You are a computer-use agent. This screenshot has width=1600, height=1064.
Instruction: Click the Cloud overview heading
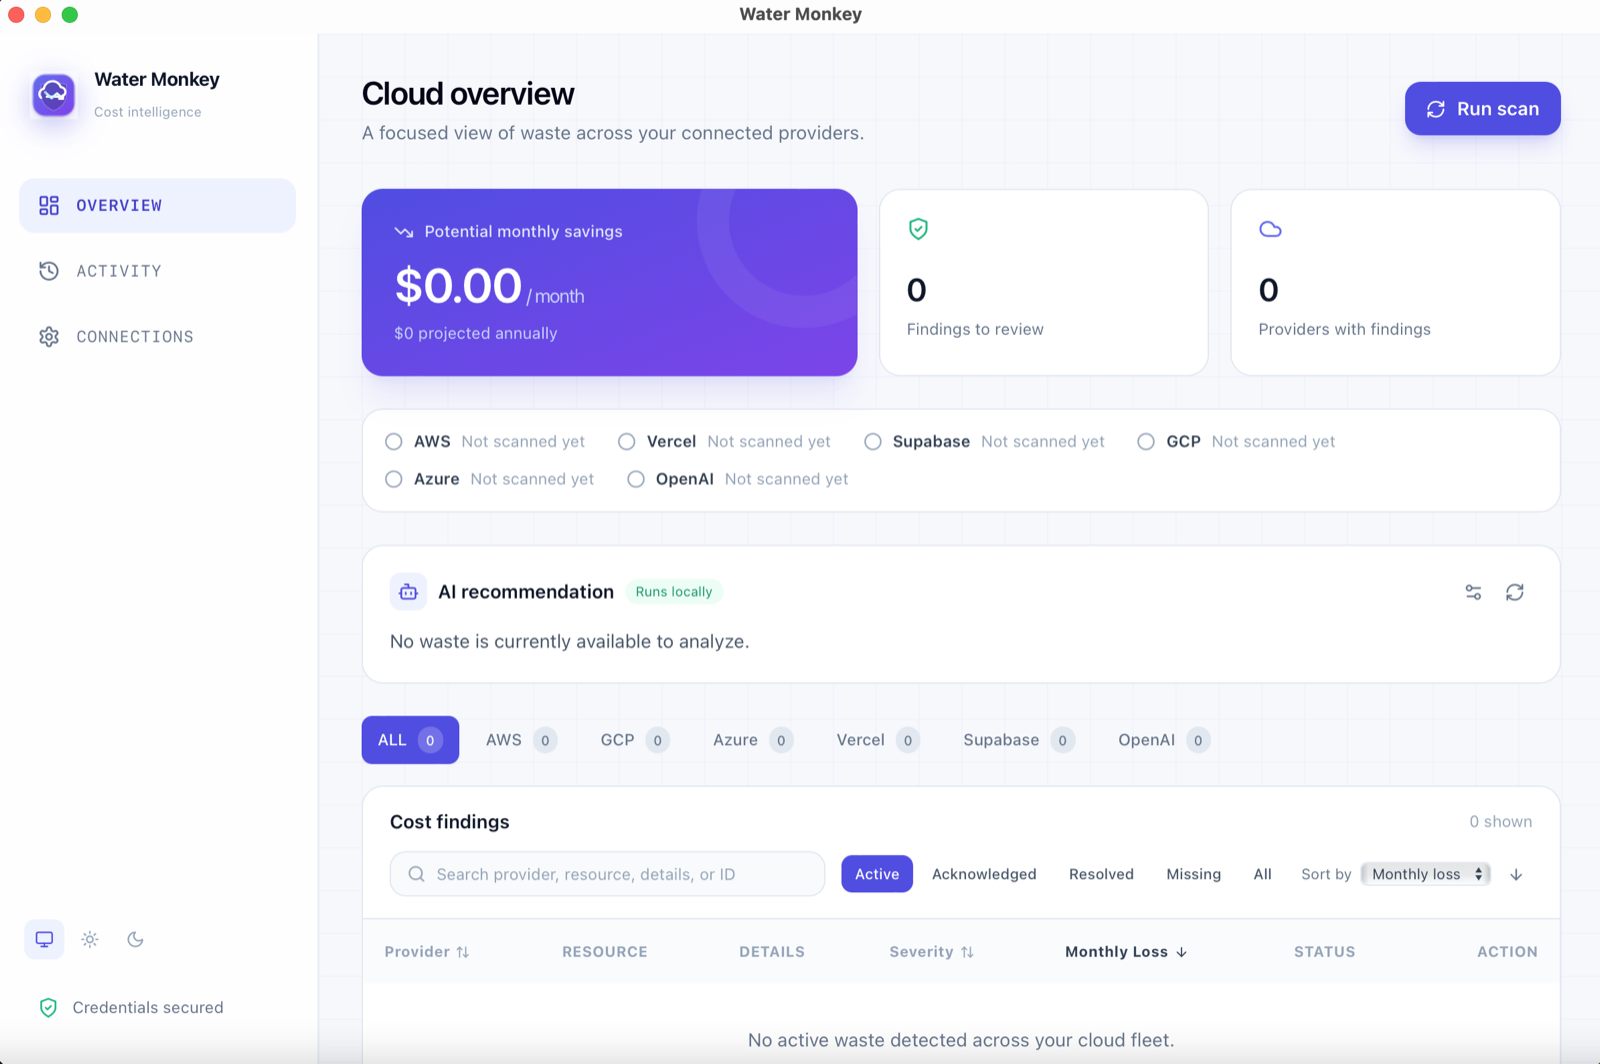tap(468, 94)
